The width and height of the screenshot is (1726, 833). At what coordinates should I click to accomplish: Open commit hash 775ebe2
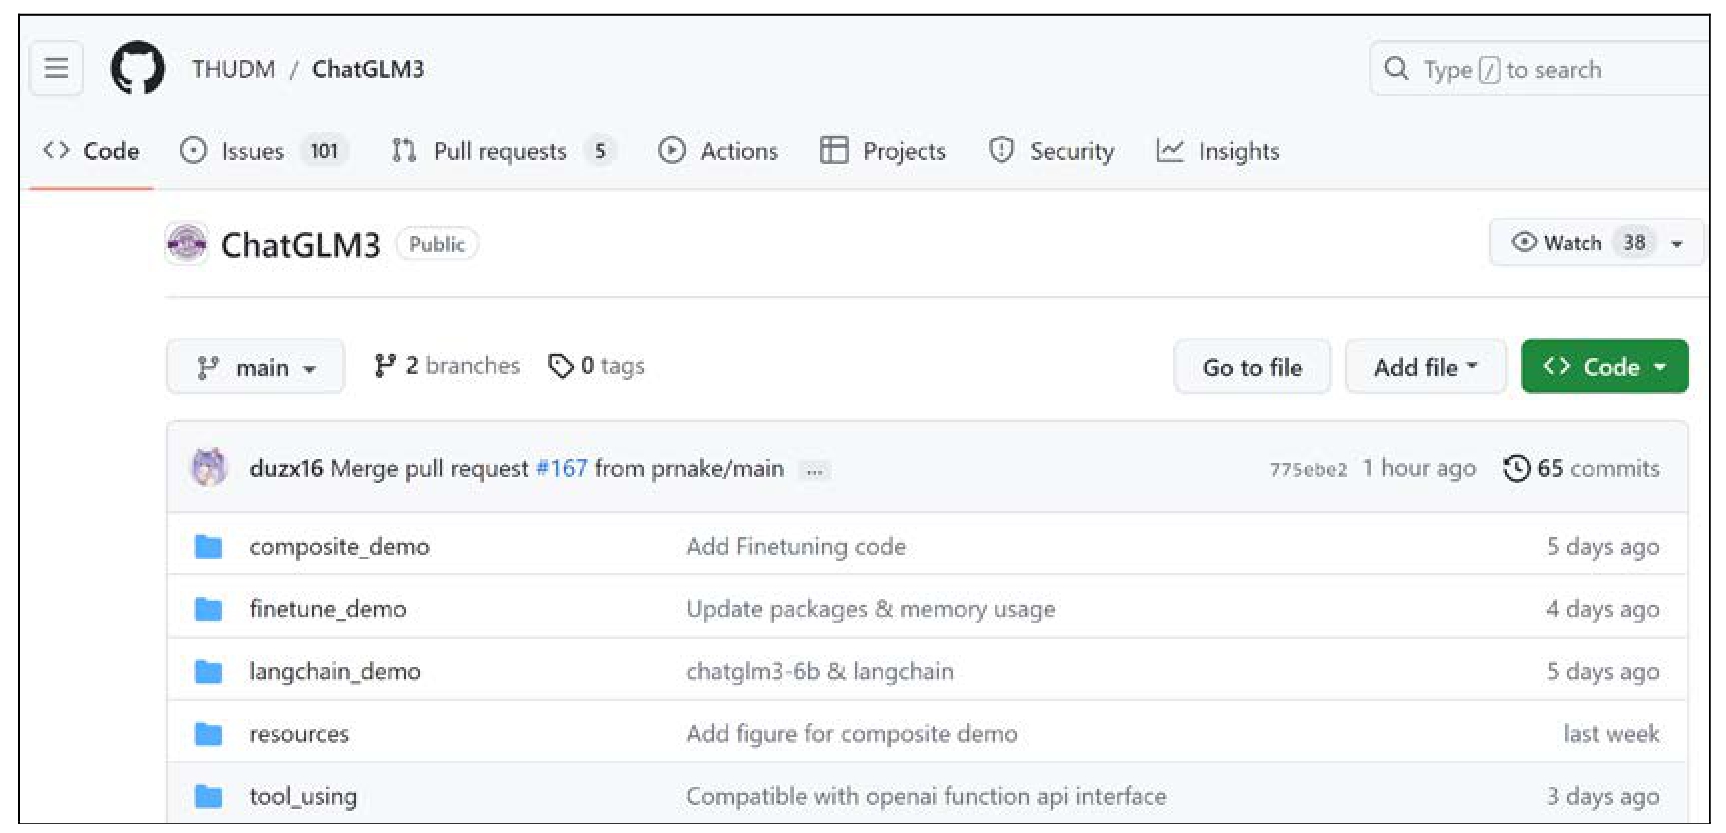click(x=1308, y=469)
